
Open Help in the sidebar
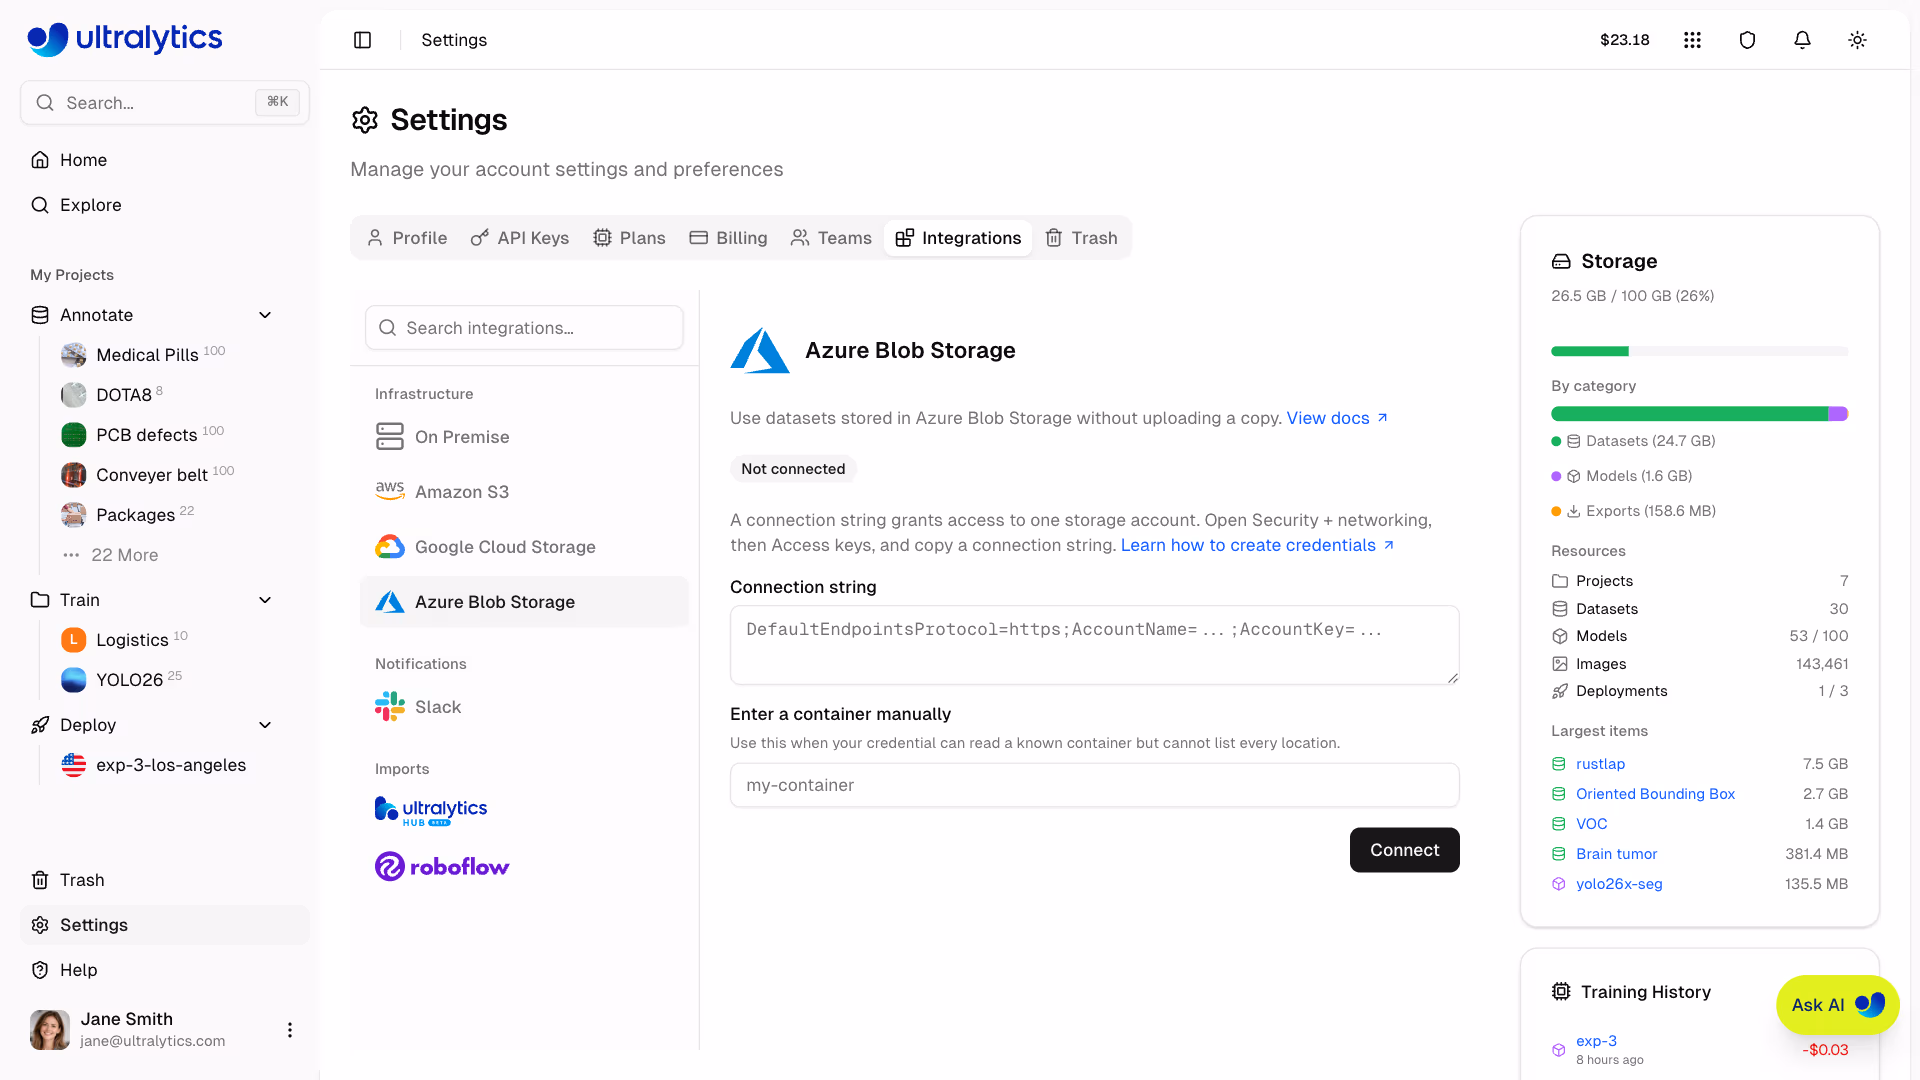coord(165,970)
